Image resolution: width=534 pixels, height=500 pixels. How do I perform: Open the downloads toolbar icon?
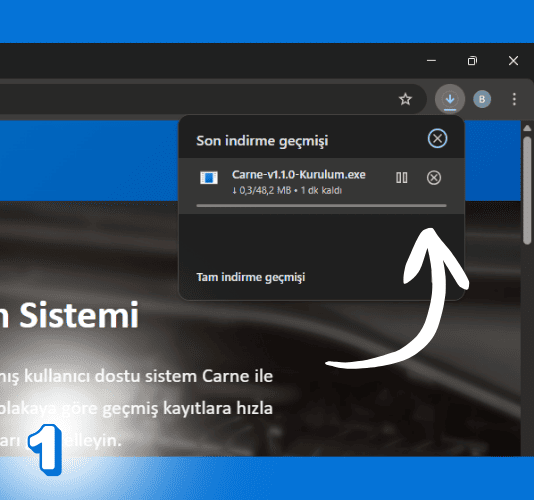click(450, 99)
